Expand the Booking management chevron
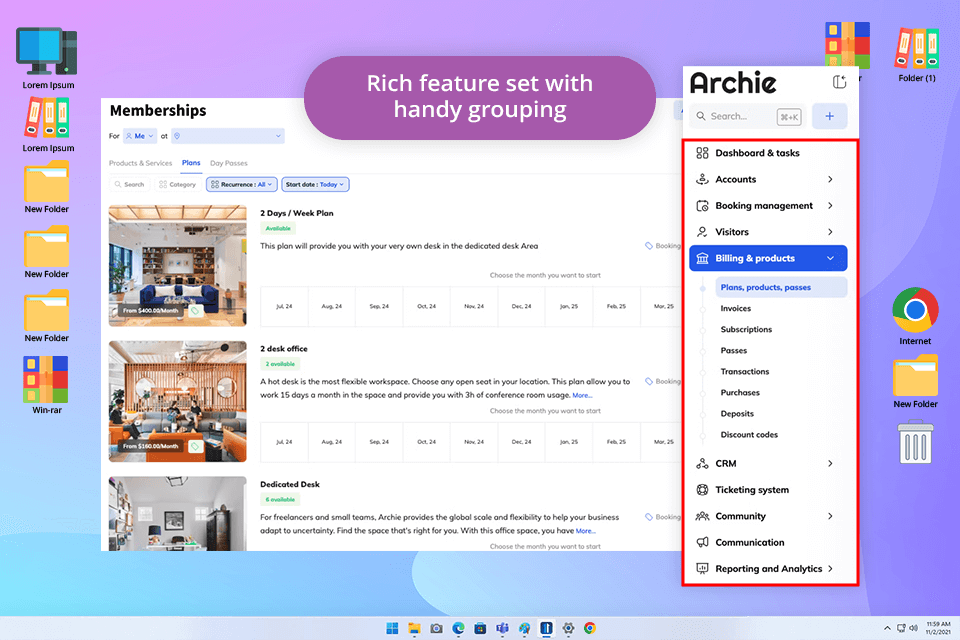The height and width of the screenshot is (640, 960). 830,206
